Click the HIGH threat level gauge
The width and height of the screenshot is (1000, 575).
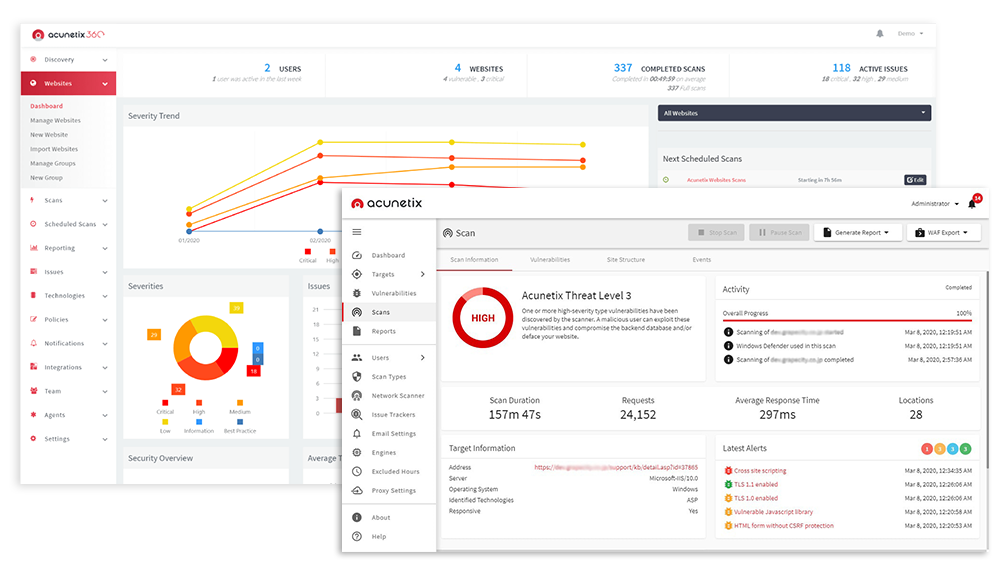tap(483, 317)
